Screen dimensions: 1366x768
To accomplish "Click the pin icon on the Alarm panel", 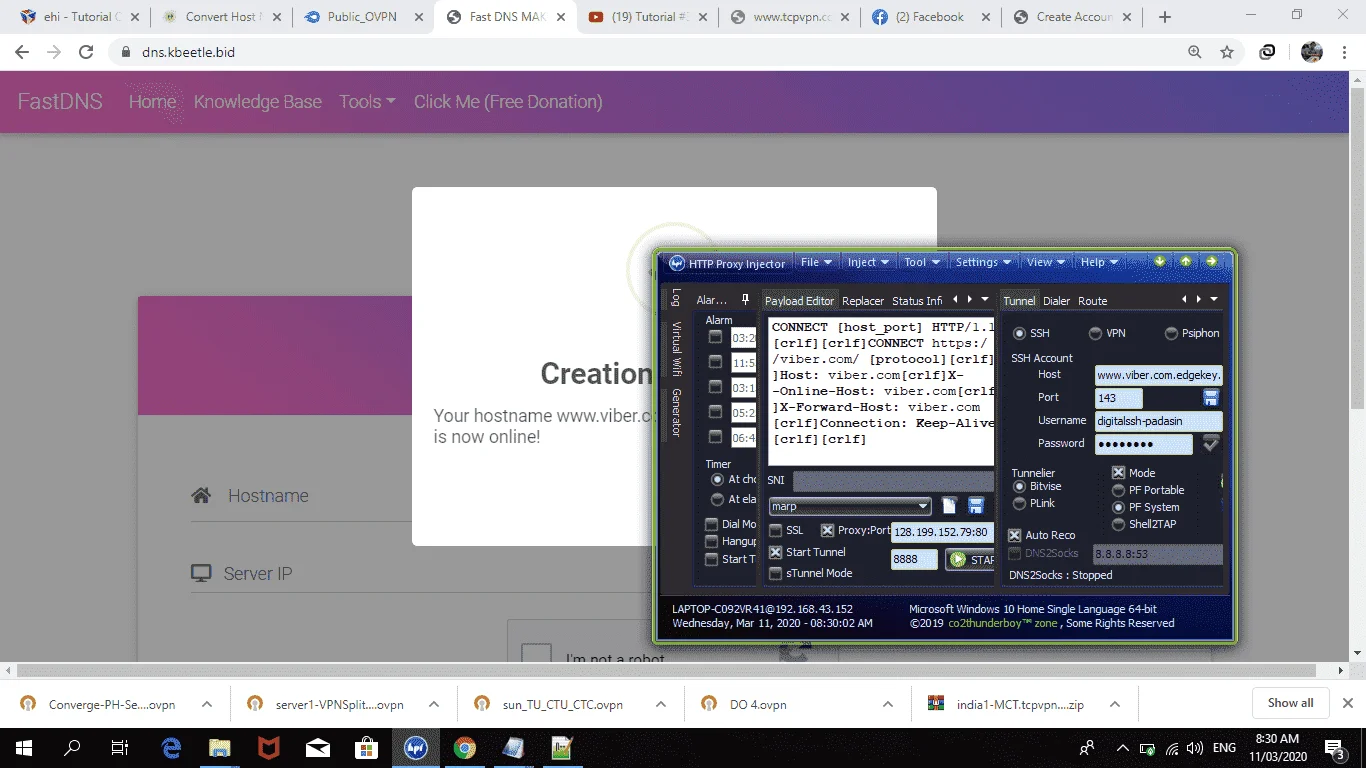I will (745, 300).
